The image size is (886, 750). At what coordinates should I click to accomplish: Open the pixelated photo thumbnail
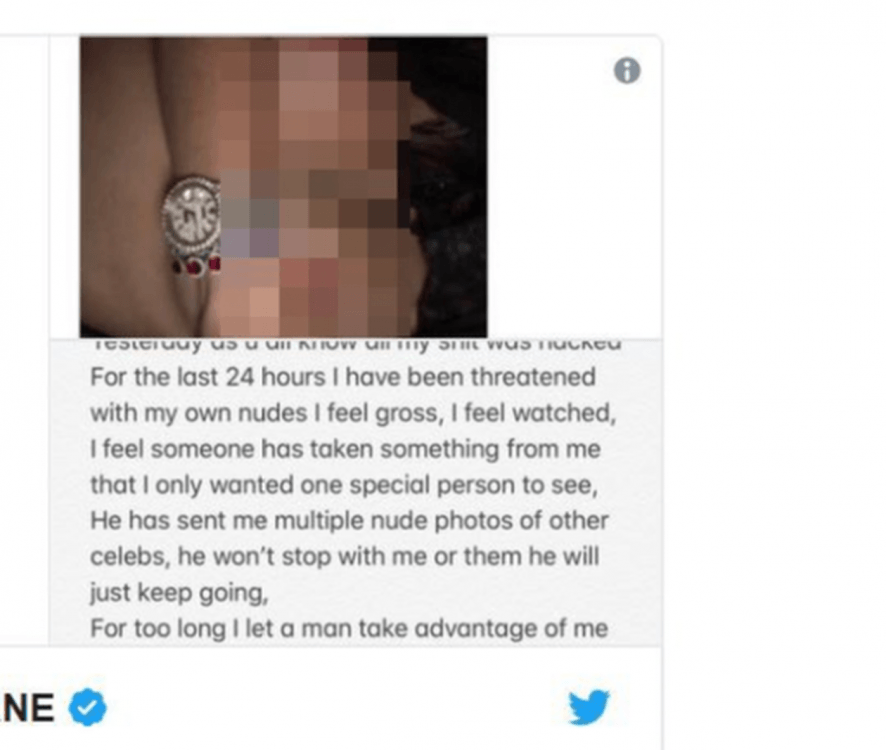point(283,187)
